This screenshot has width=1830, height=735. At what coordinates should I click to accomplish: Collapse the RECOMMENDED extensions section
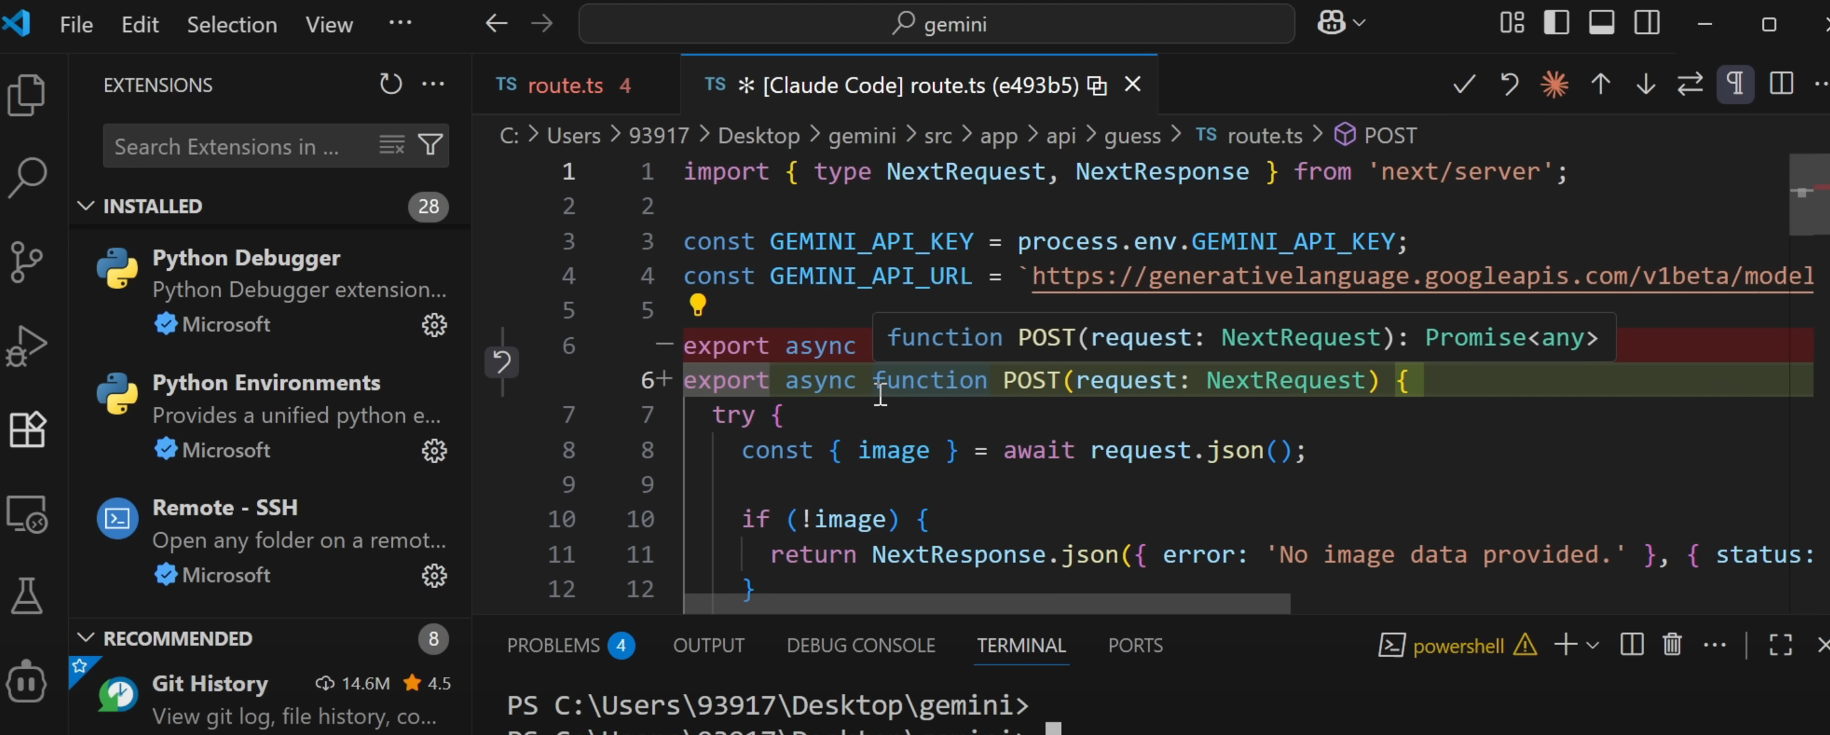tap(87, 638)
